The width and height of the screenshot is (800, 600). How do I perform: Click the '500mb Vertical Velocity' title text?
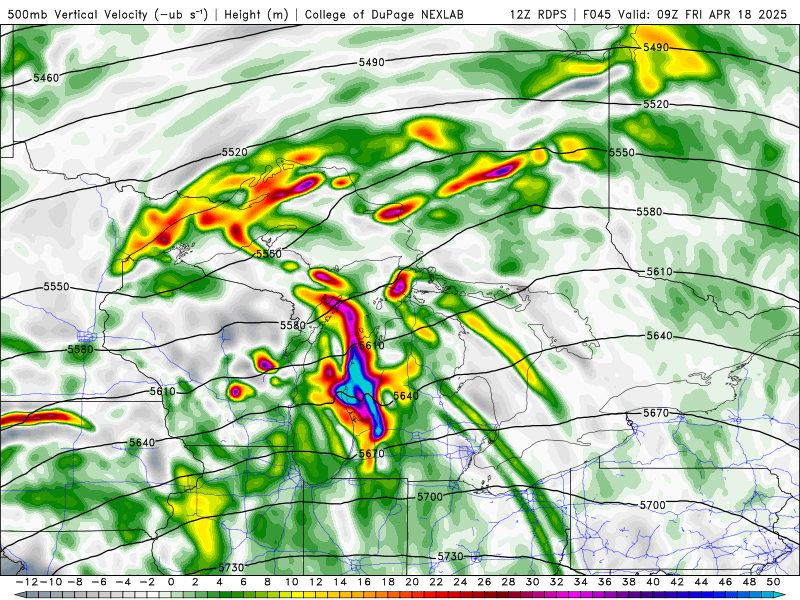click(x=78, y=15)
